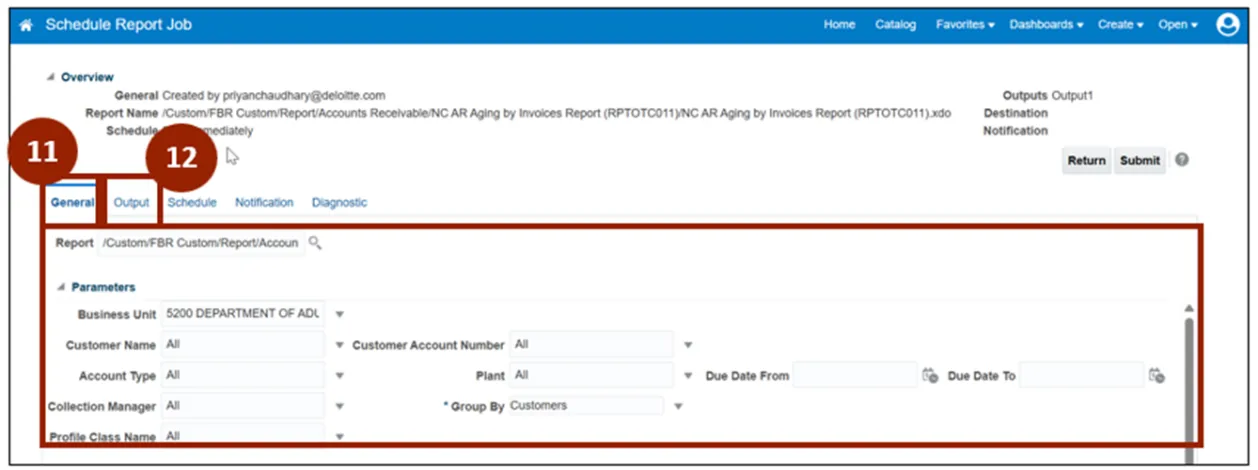Collapse the Parameters section

pos(61,287)
